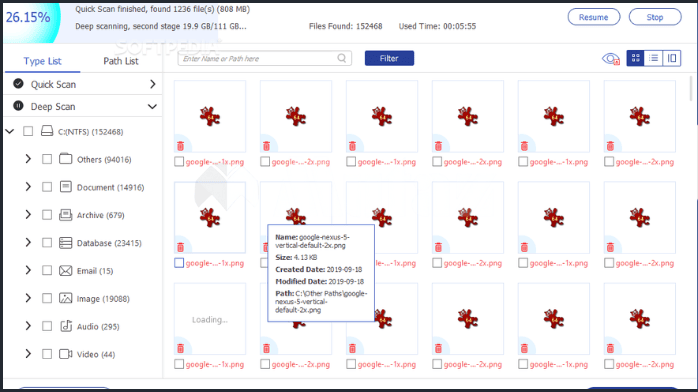Tick the C:(NTFS) drive checkbox
The height and width of the screenshot is (392, 698).
(x=28, y=131)
